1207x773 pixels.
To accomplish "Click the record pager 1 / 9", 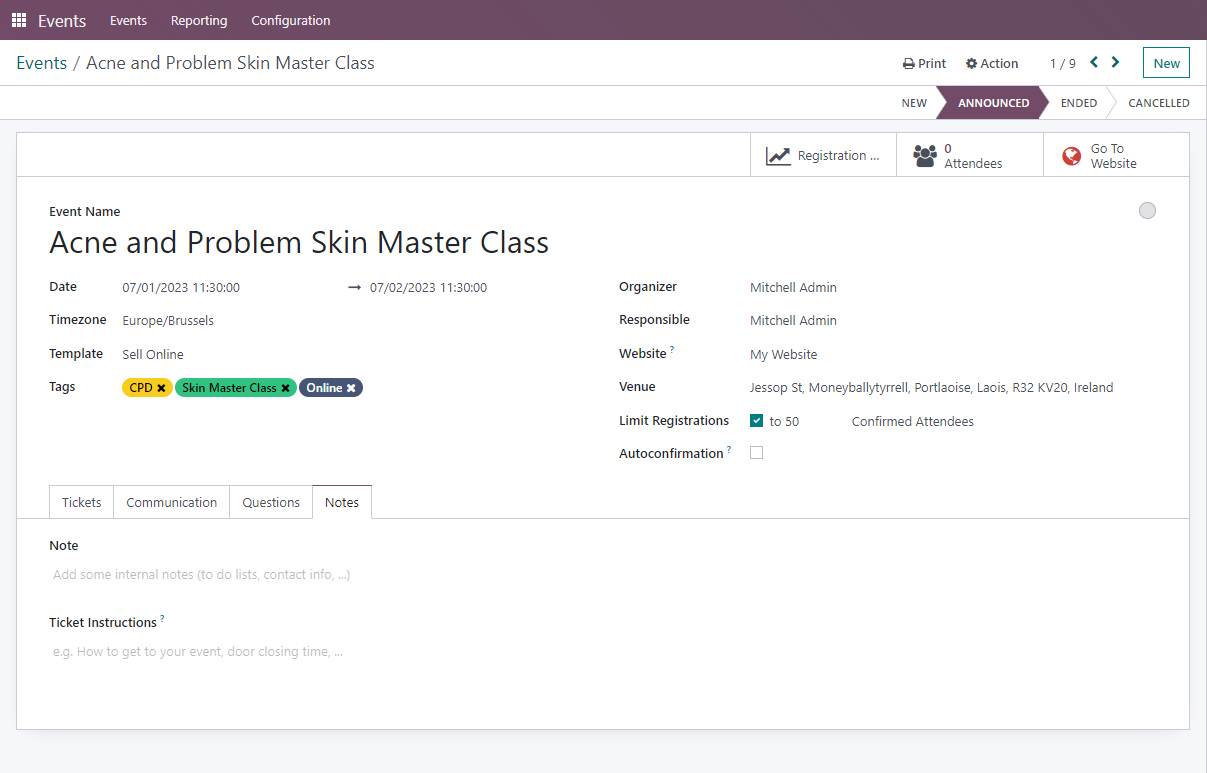I will point(1063,63).
